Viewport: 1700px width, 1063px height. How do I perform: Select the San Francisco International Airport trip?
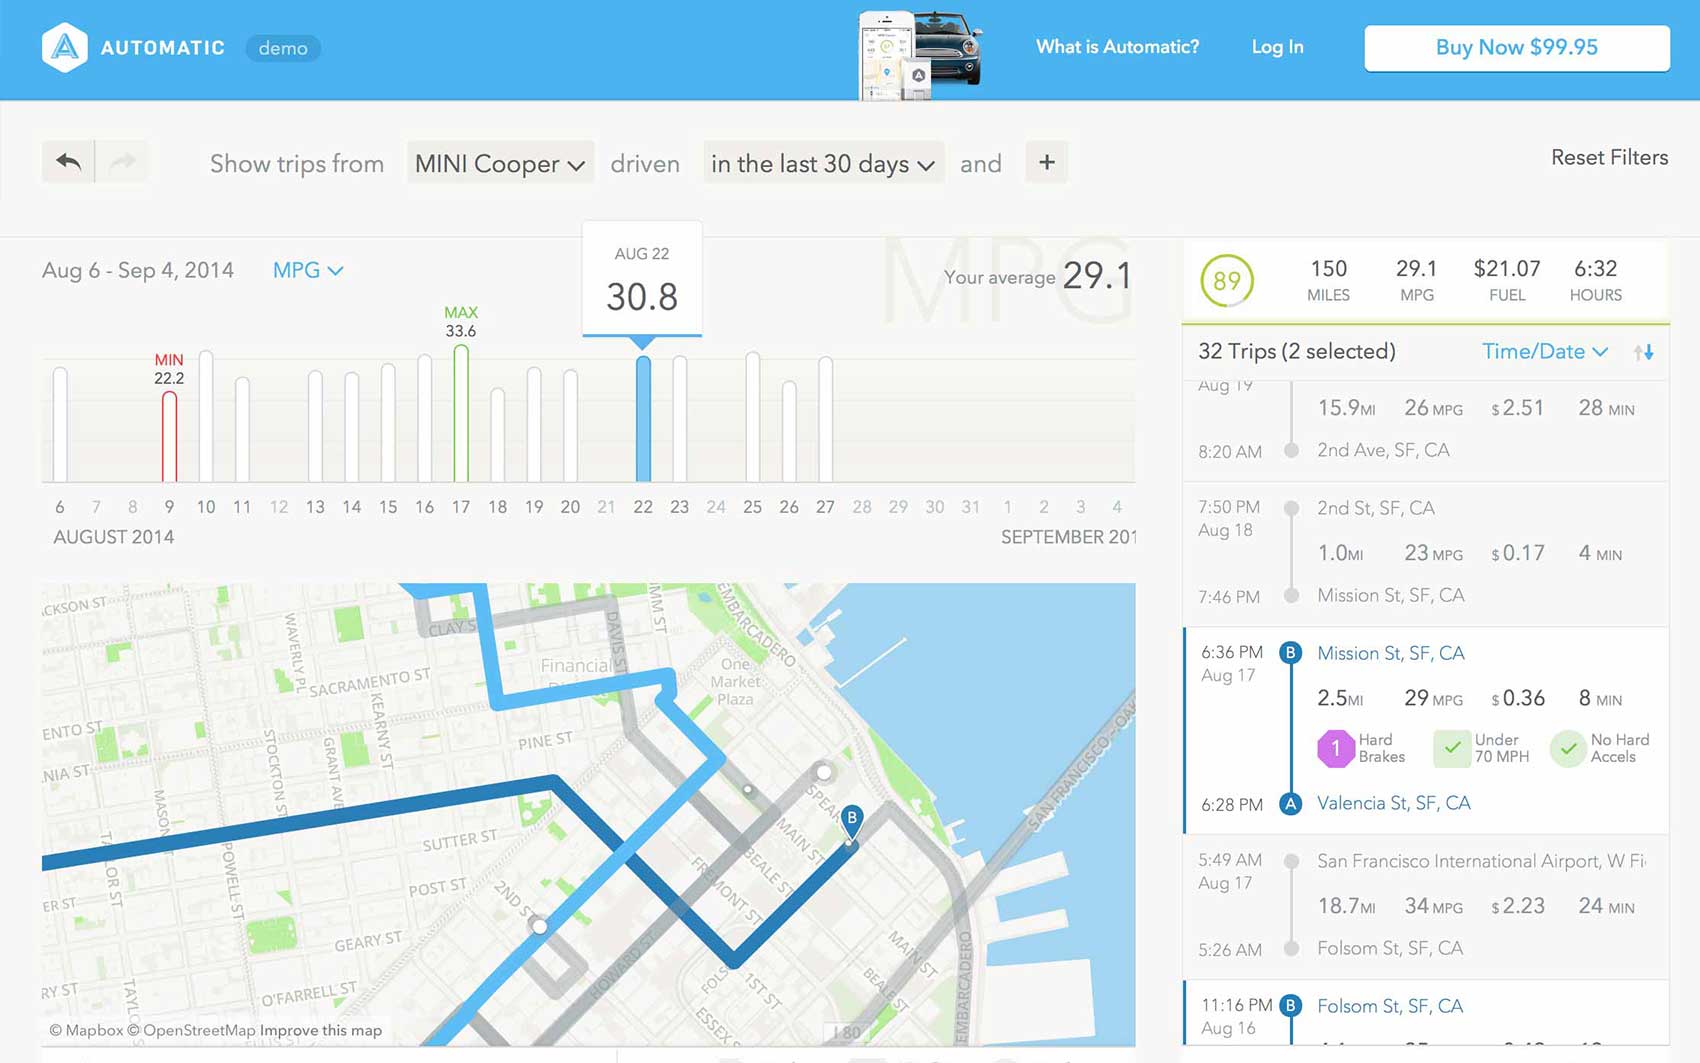1480,862
